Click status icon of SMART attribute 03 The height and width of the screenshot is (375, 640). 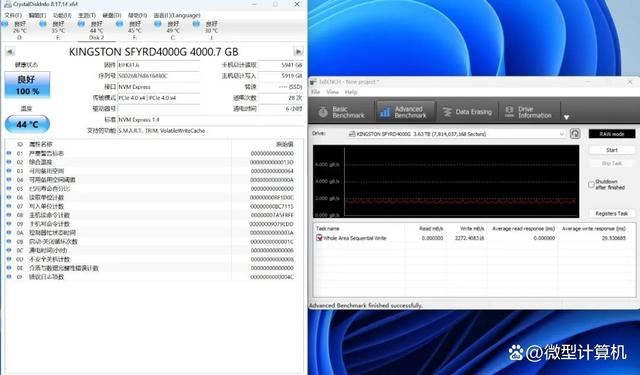pos(9,171)
